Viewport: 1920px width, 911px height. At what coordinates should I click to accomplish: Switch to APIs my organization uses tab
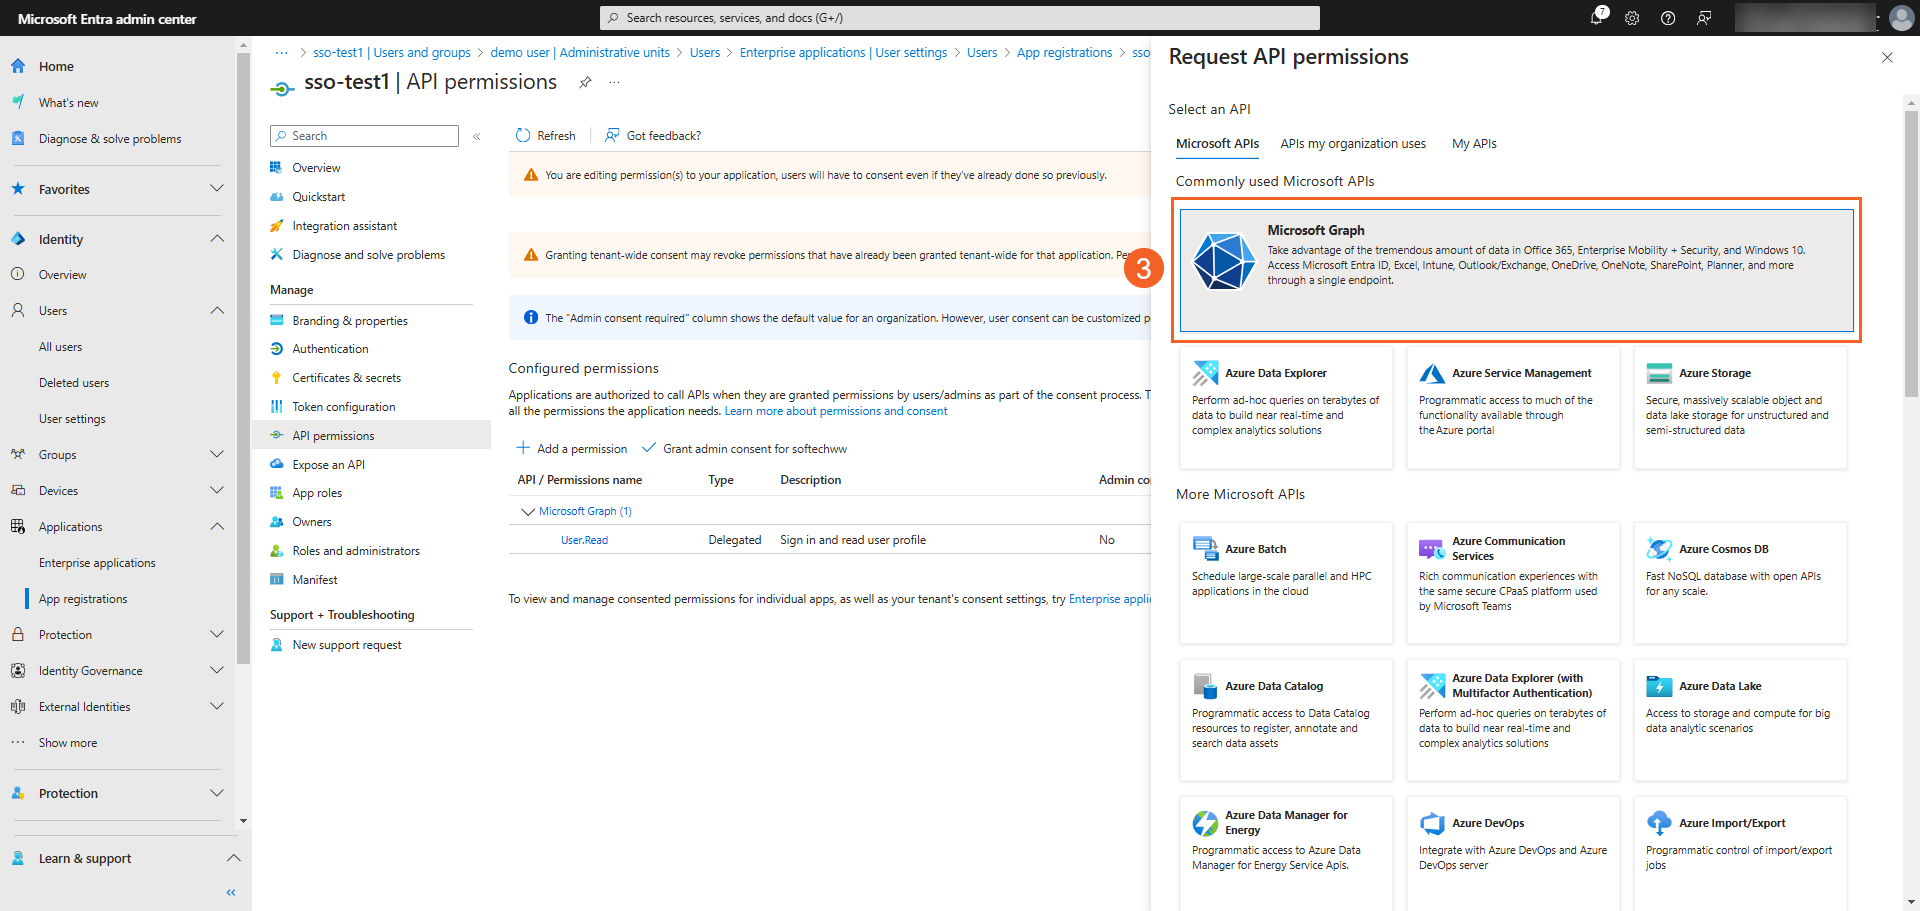pyautogui.click(x=1352, y=144)
